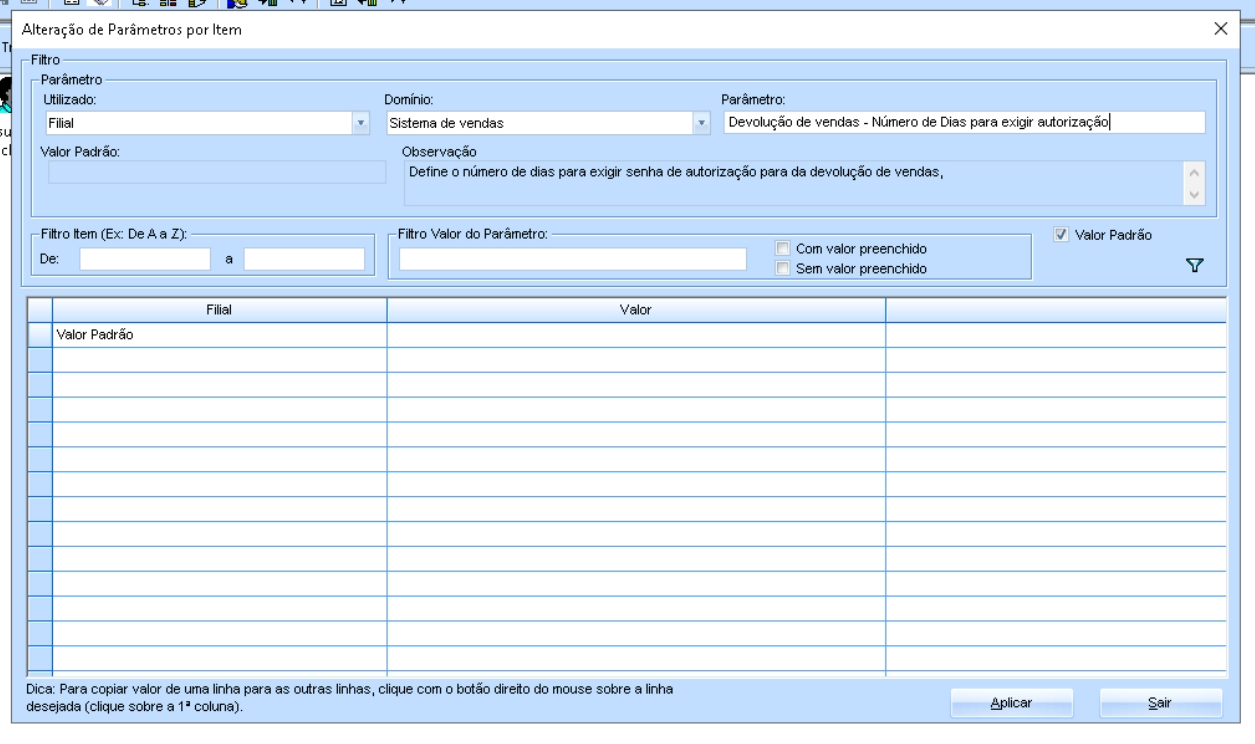Screen dimensions: 1255x744
Task: Click the Aplicar button
Action: (1011, 703)
